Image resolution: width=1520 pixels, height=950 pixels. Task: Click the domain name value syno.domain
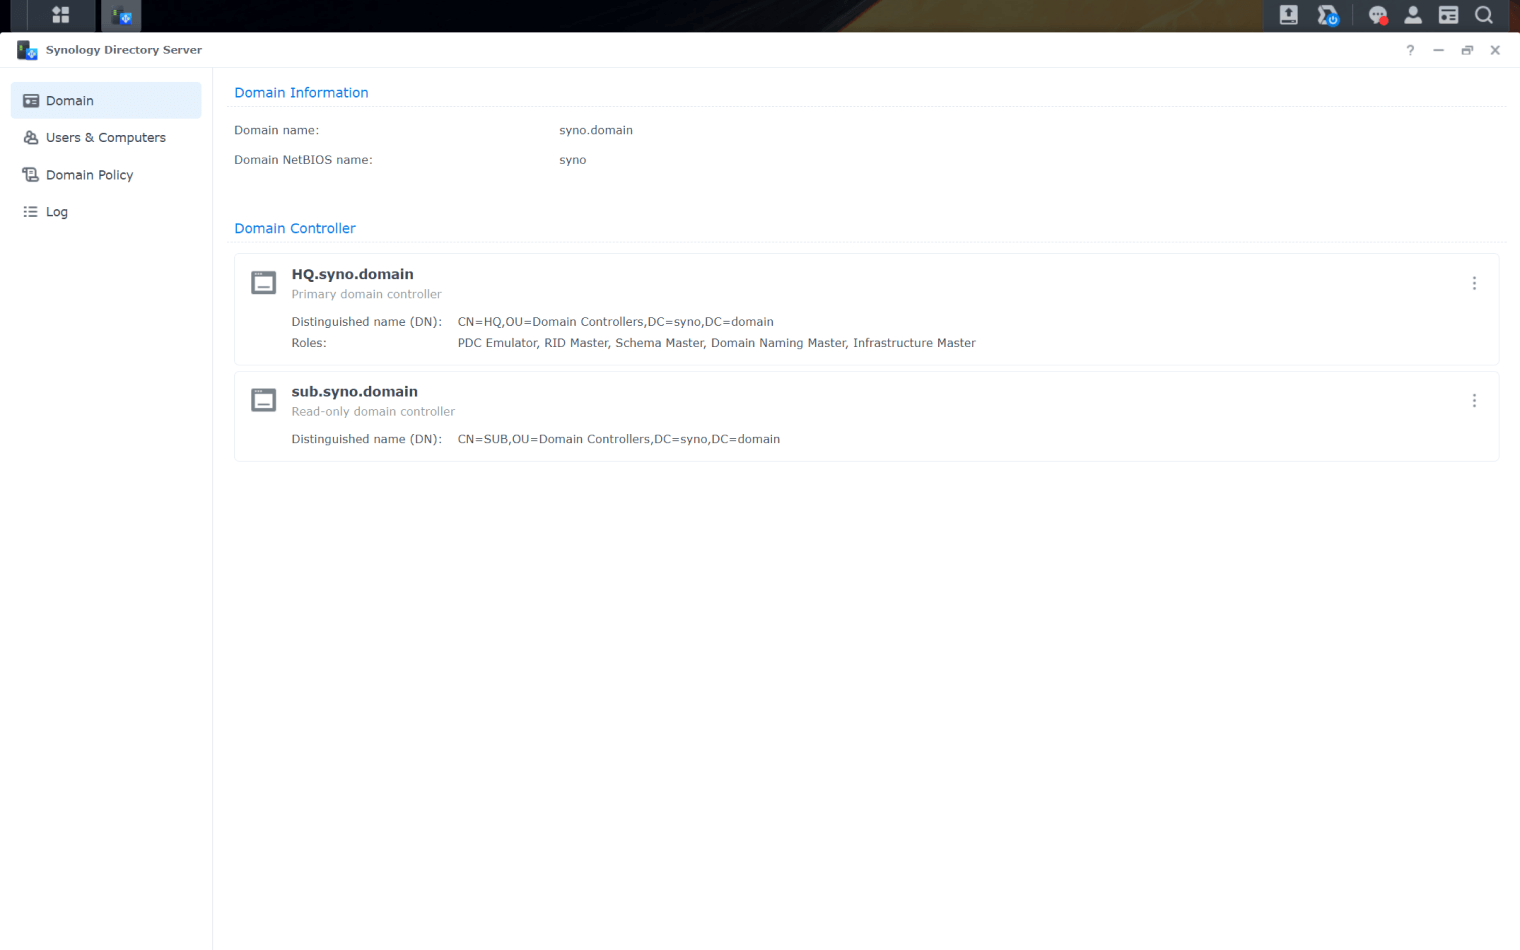pyautogui.click(x=596, y=130)
